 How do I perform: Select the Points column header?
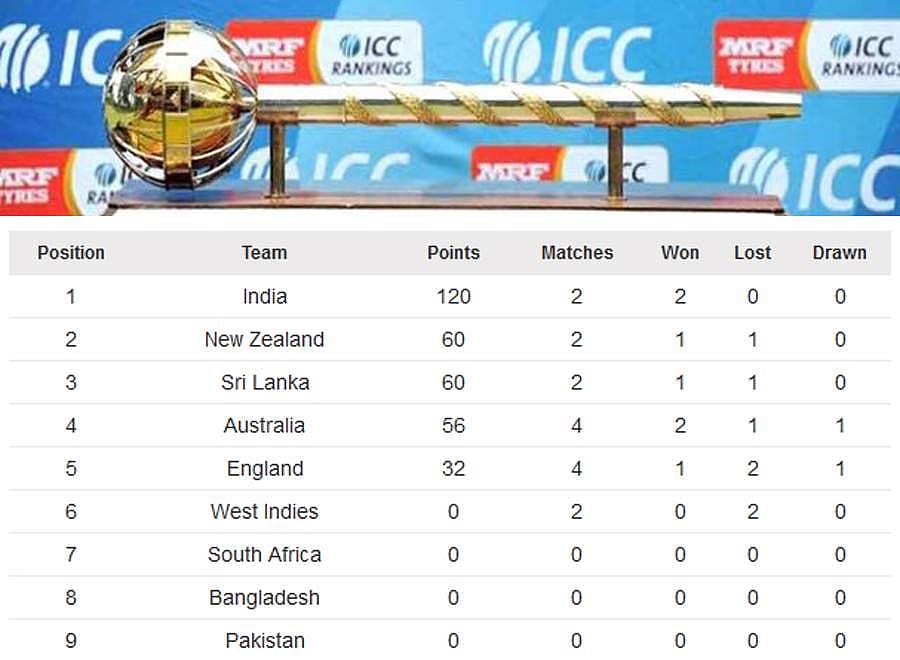point(453,253)
